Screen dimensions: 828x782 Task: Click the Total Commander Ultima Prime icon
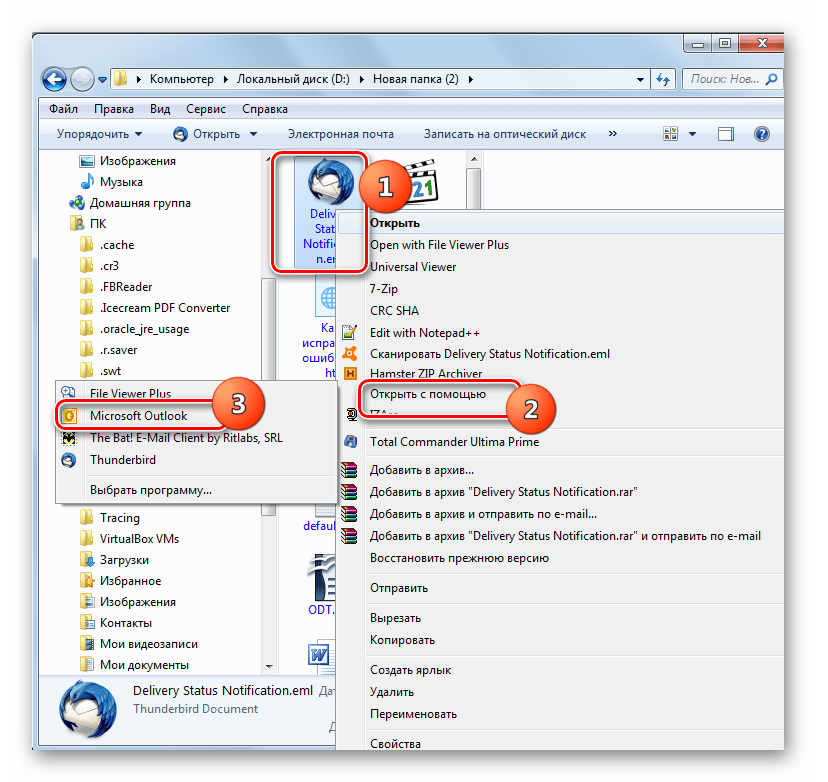pyautogui.click(x=350, y=441)
